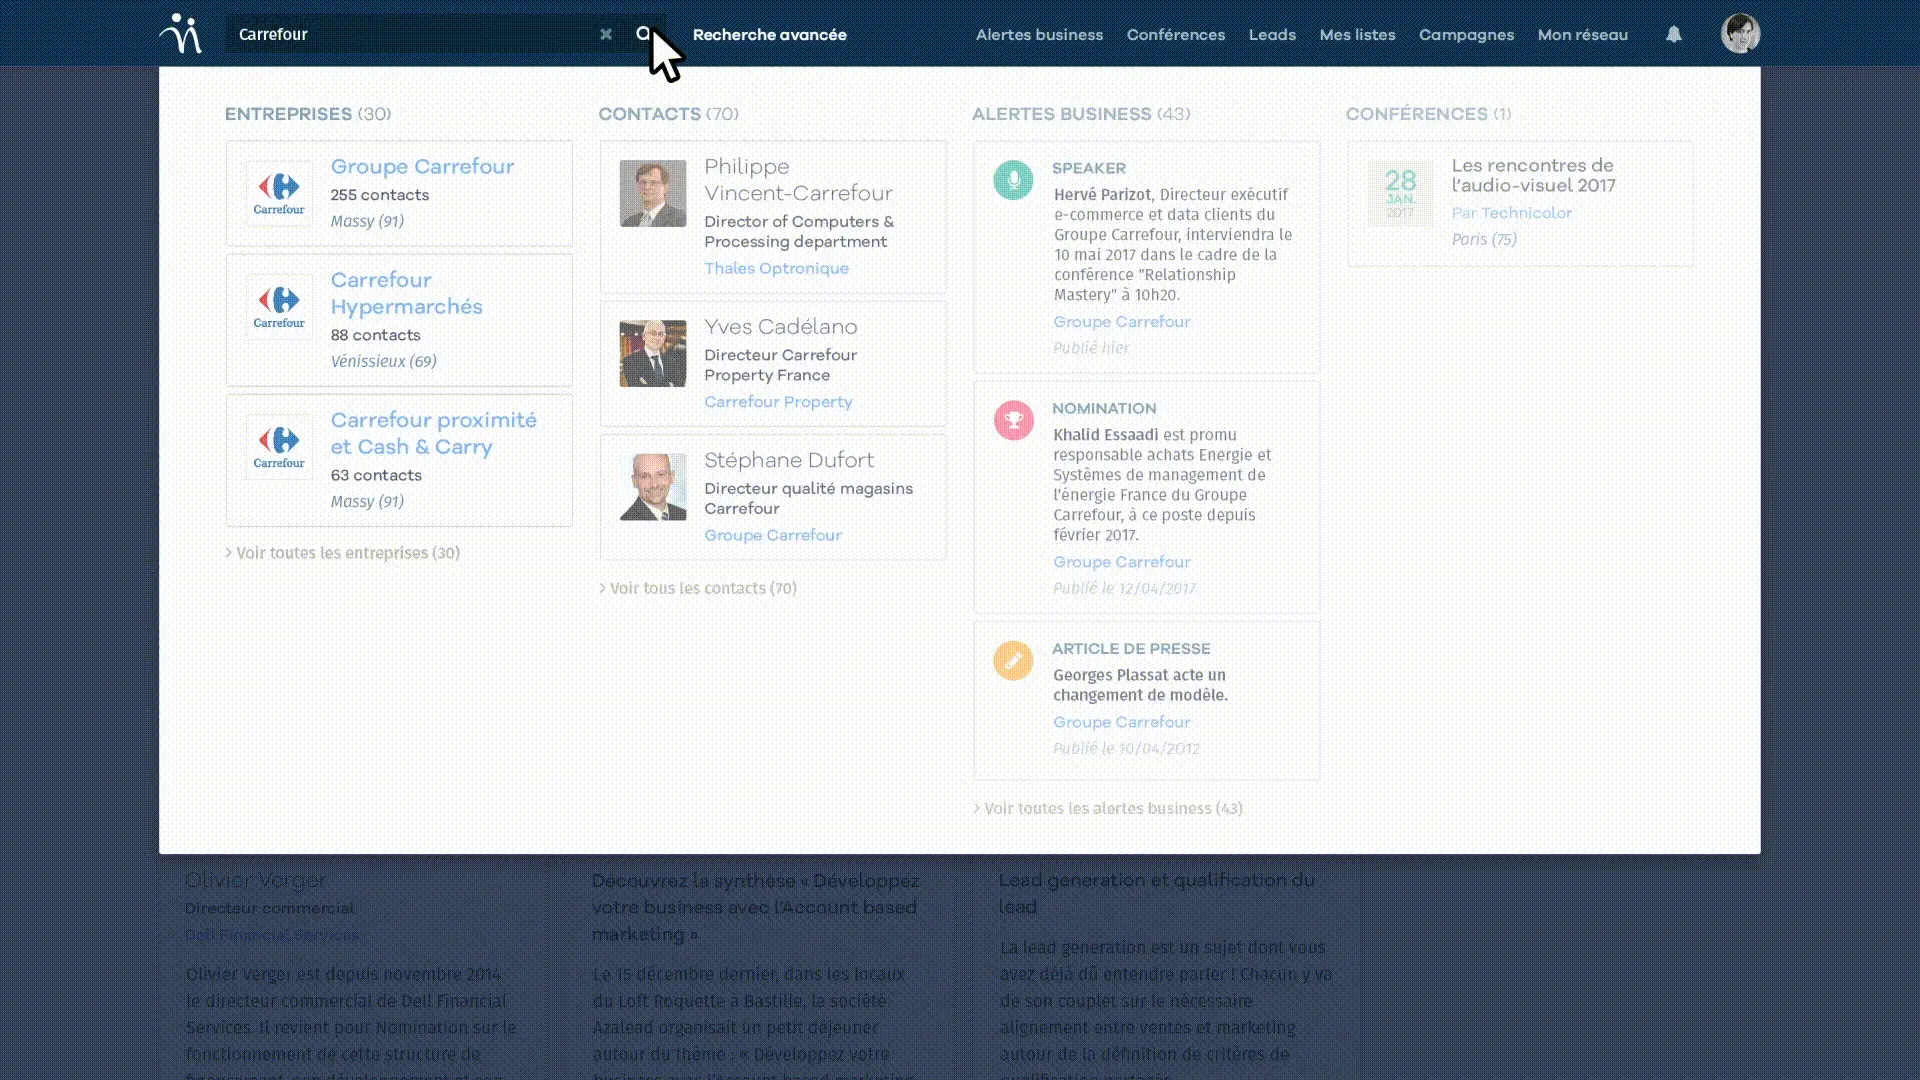Click the magnifier search icon
1920x1080 pixels.
pyautogui.click(x=643, y=34)
